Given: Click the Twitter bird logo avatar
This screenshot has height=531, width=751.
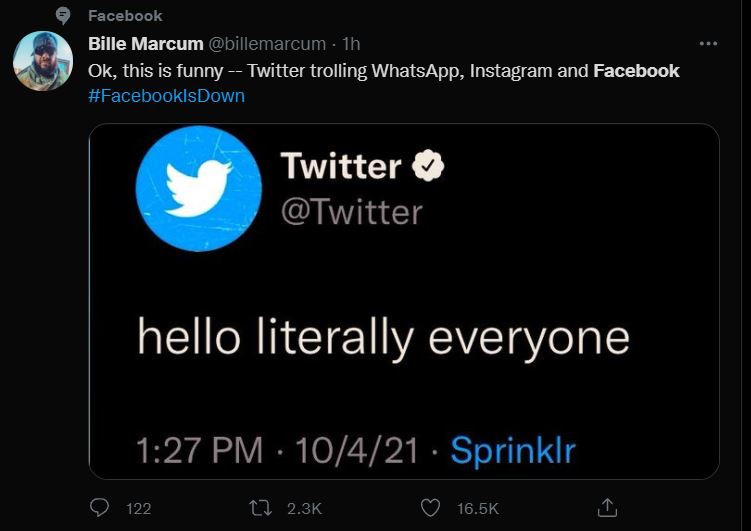Looking at the screenshot, I should [198, 187].
